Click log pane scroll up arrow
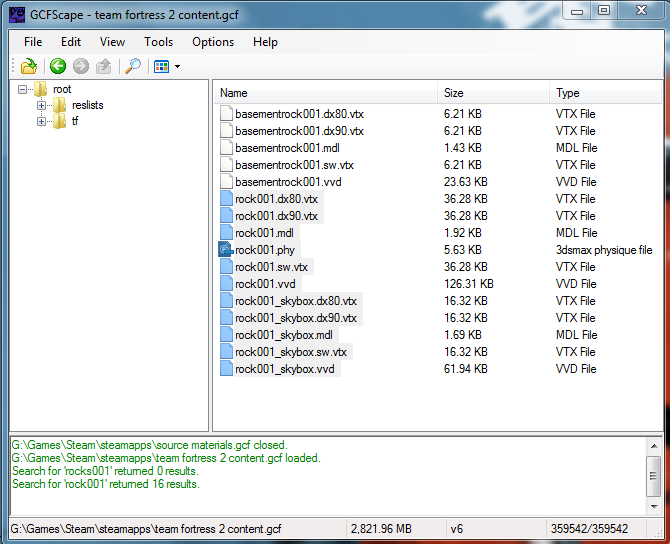 [x=654, y=446]
